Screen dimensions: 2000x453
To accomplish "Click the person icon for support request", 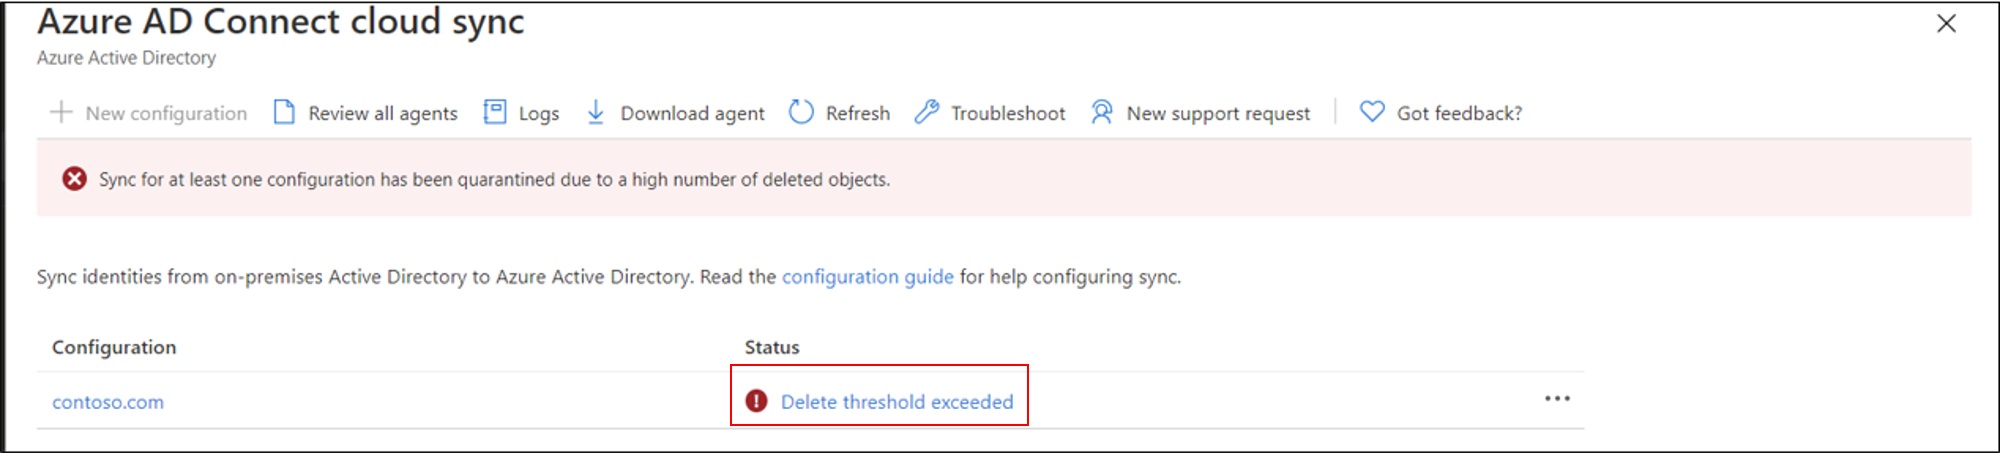I will pos(1102,112).
